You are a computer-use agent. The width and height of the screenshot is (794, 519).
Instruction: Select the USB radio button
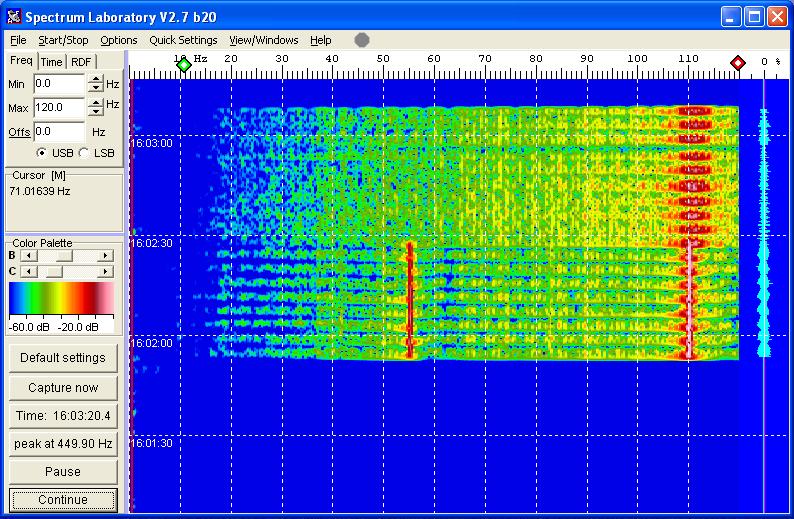click(x=42, y=153)
